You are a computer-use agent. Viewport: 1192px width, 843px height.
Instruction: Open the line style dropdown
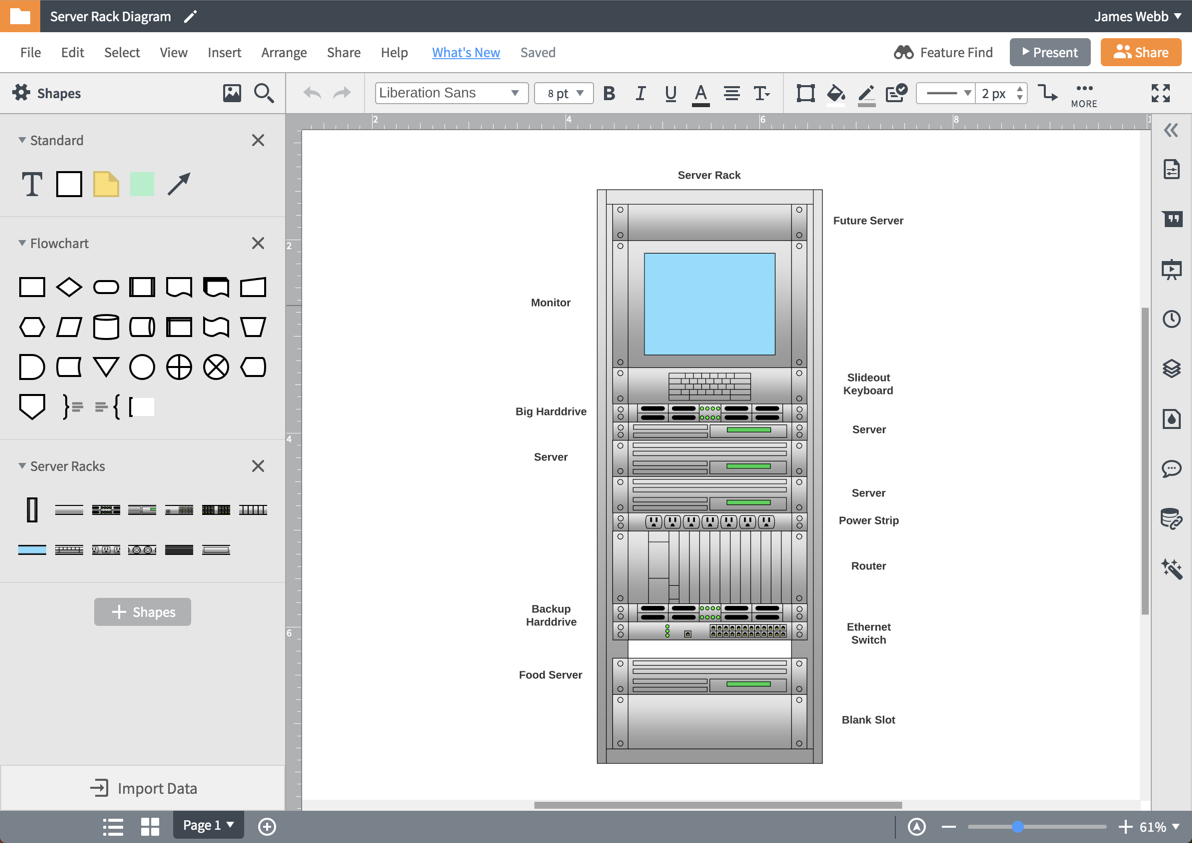[947, 93]
